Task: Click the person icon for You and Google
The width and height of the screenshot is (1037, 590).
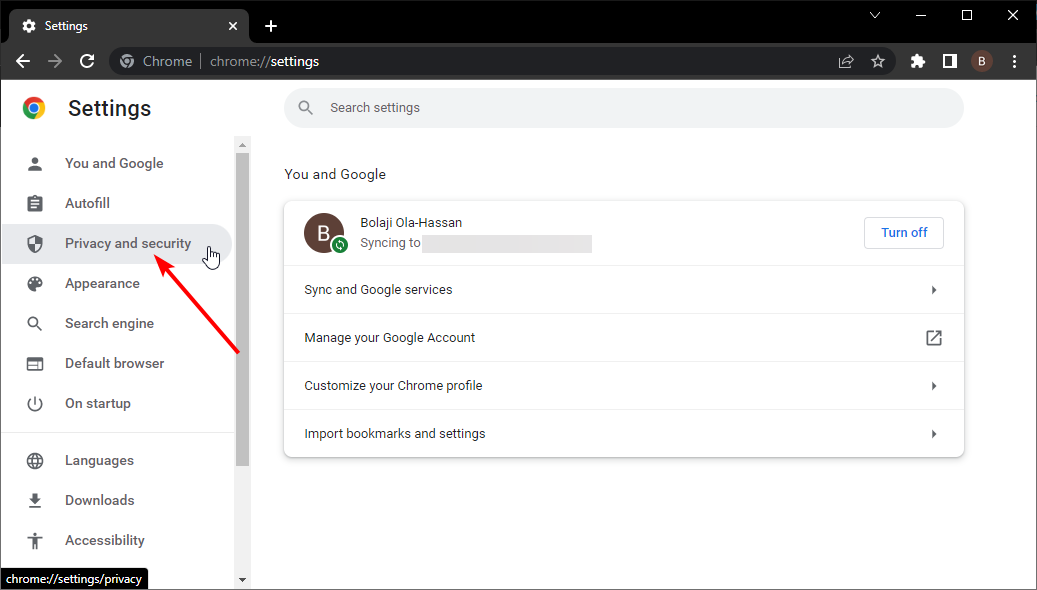Action: [x=35, y=163]
